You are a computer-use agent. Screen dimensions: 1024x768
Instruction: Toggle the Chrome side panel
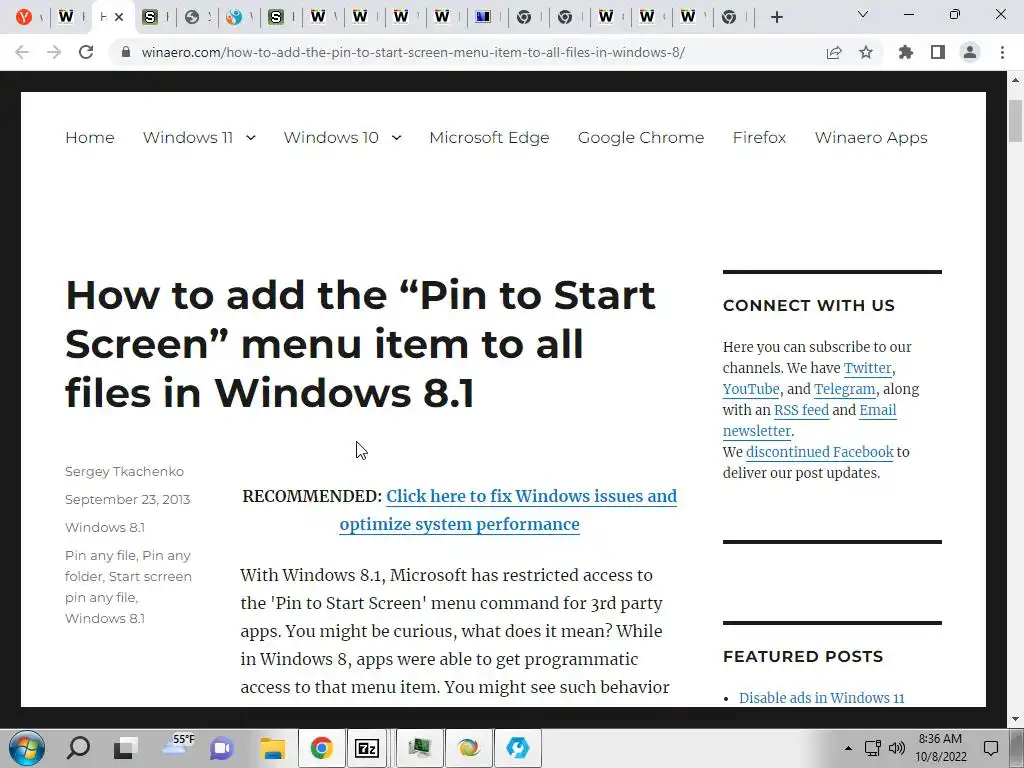point(938,52)
